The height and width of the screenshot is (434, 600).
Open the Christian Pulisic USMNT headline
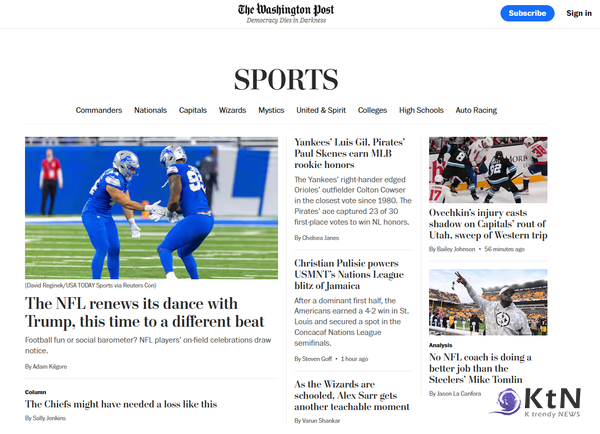tap(349, 274)
